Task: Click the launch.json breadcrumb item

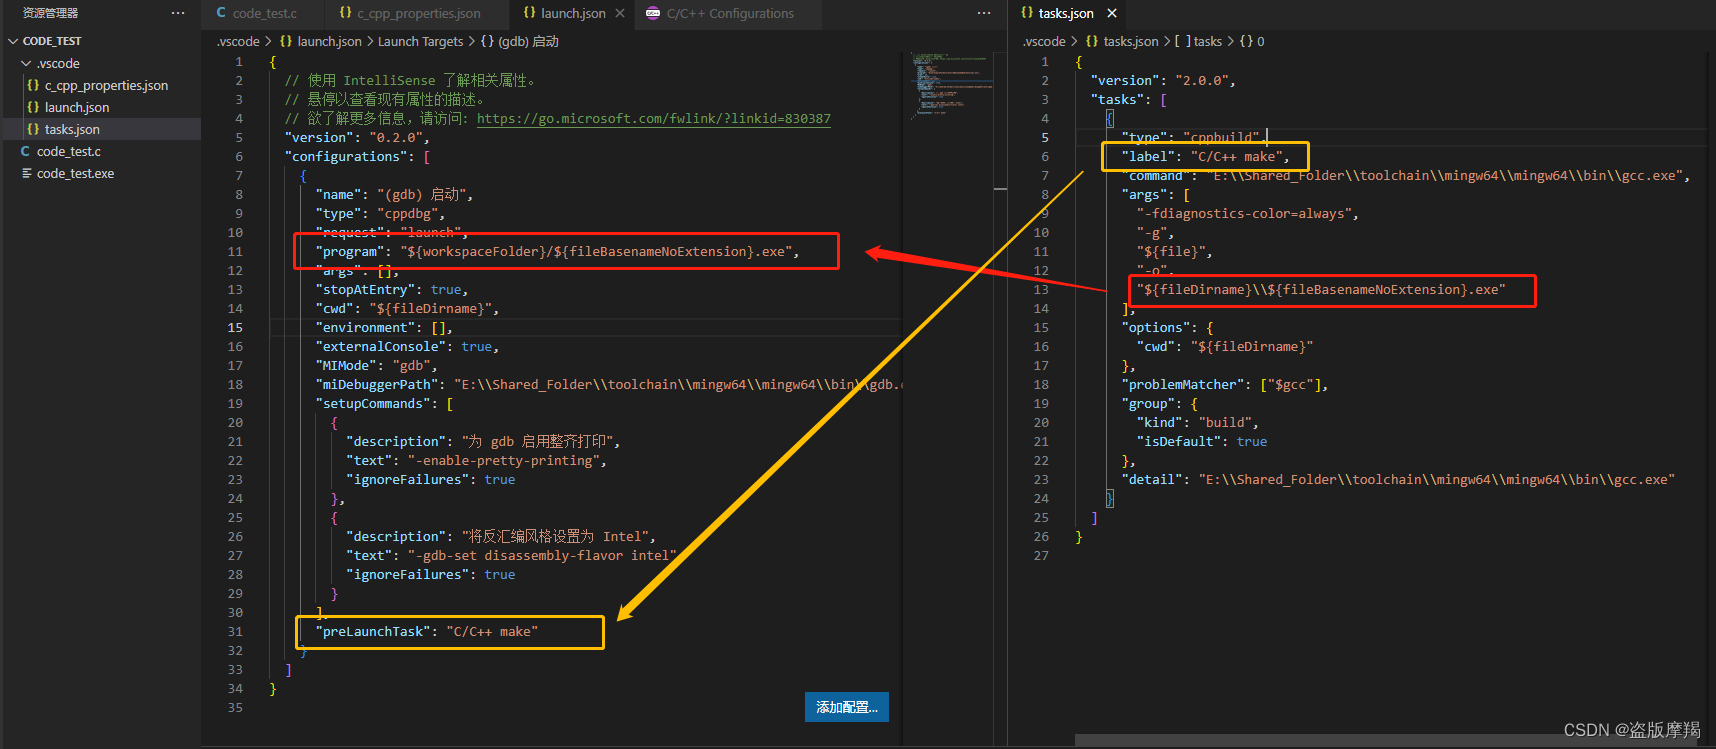Action: click(329, 41)
